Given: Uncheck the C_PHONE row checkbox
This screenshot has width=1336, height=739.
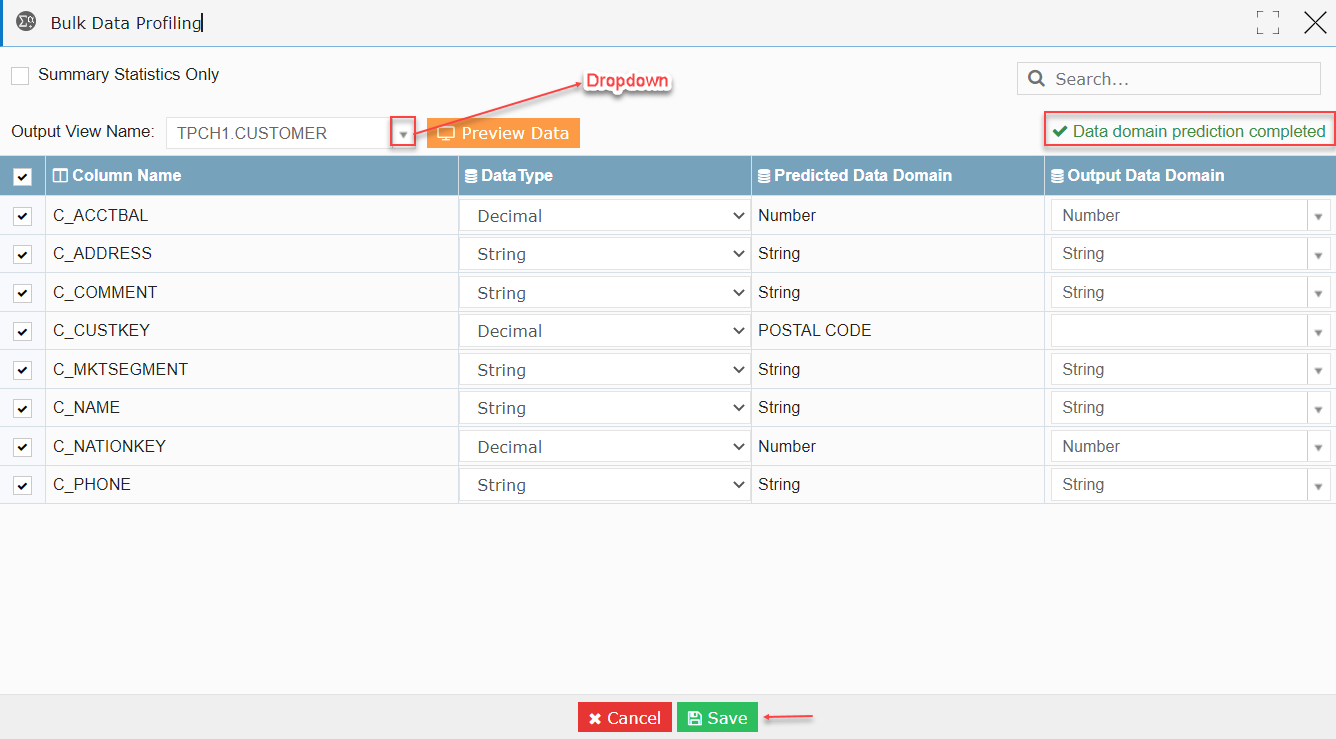Looking at the screenshot, I should 22,484.
